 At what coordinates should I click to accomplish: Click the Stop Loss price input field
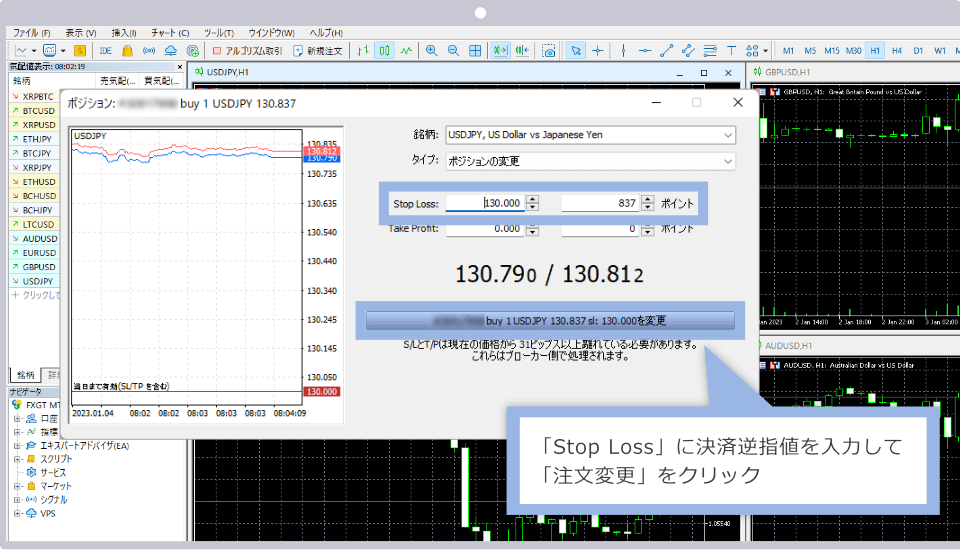[485, 203]
